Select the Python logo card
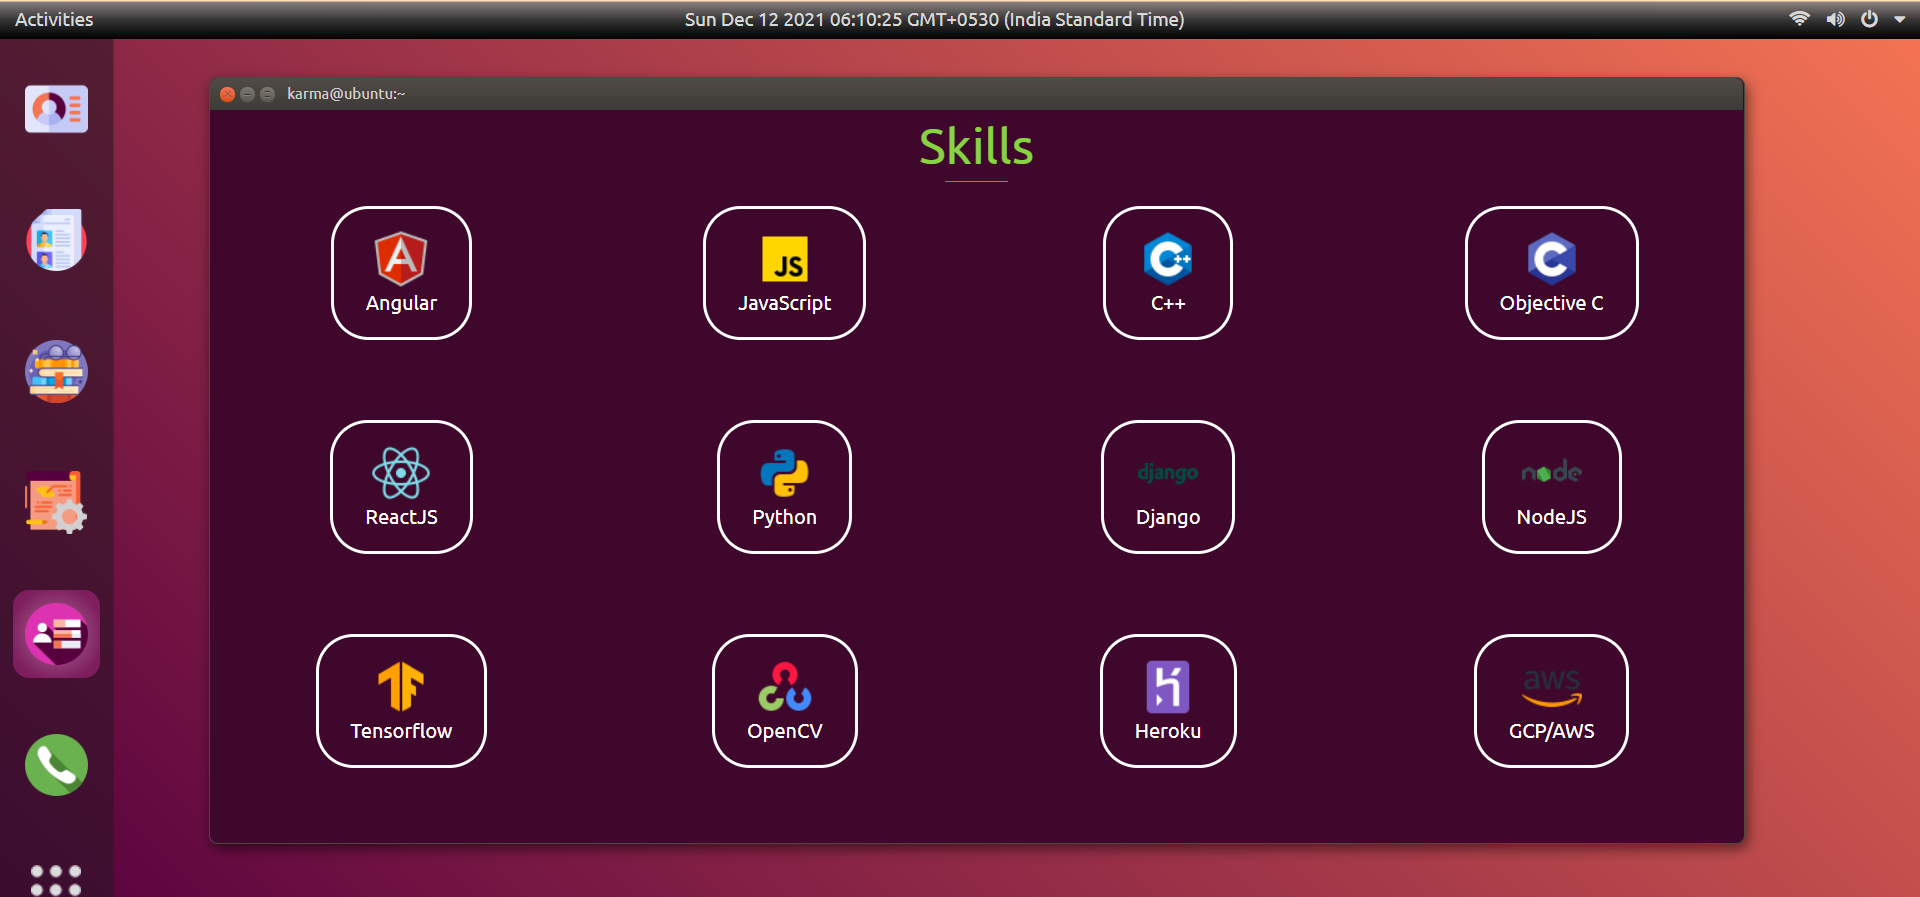Image resolution: width=1920 pixels, height=897 pixels. coord(784,487)
